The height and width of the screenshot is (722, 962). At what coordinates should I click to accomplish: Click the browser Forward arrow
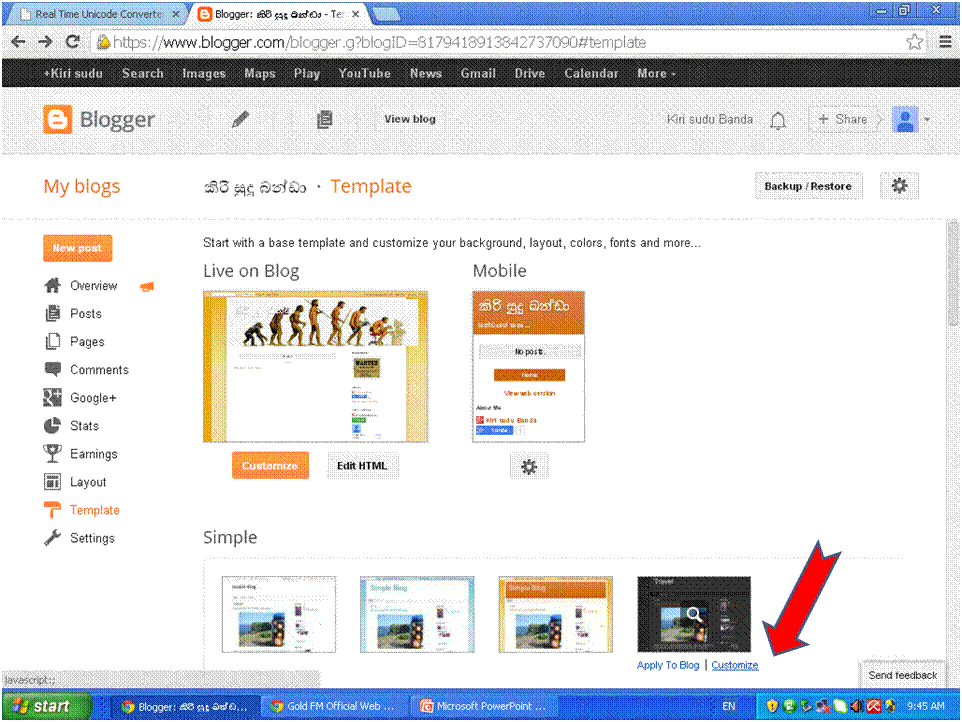[x=45, y=42]
